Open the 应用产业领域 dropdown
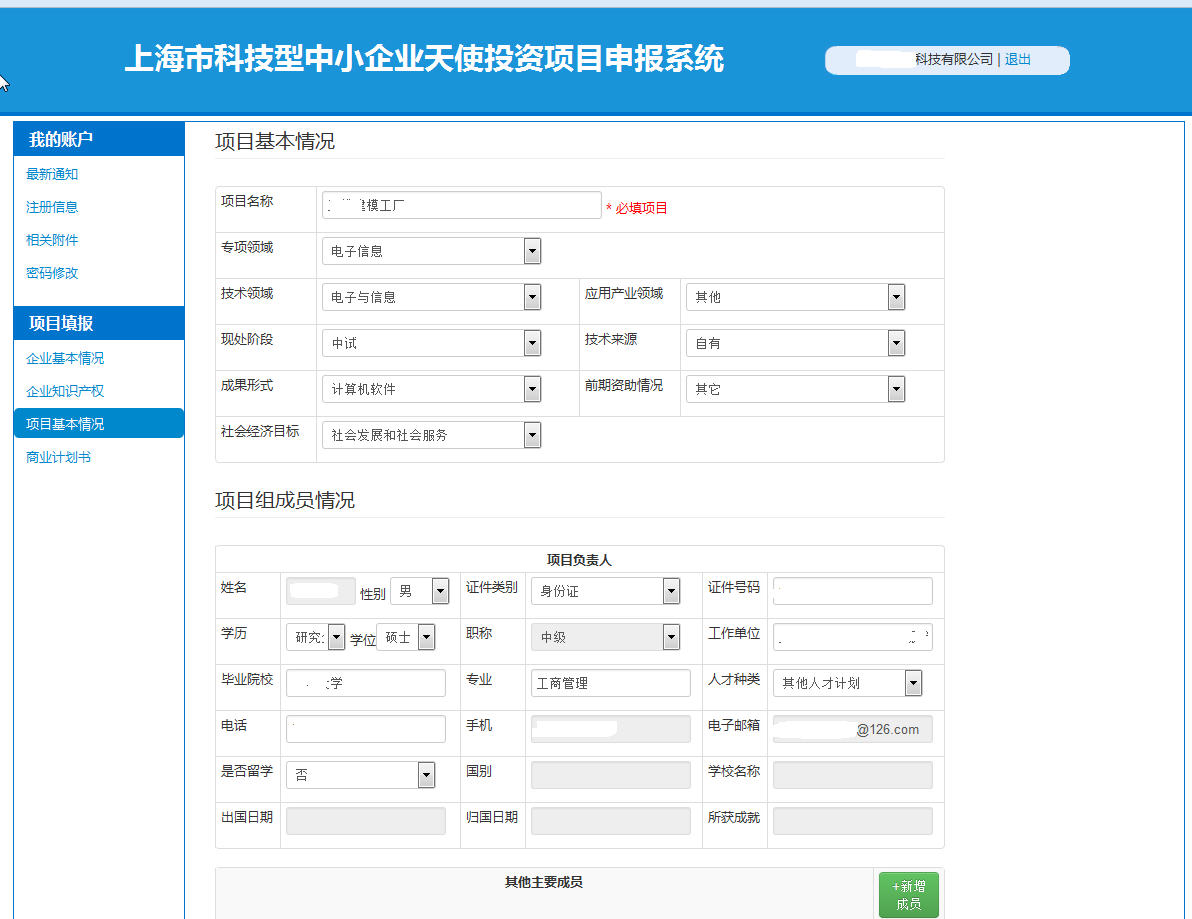Image resolution: width=1192 pixels, height=919 pixels. 795,297
